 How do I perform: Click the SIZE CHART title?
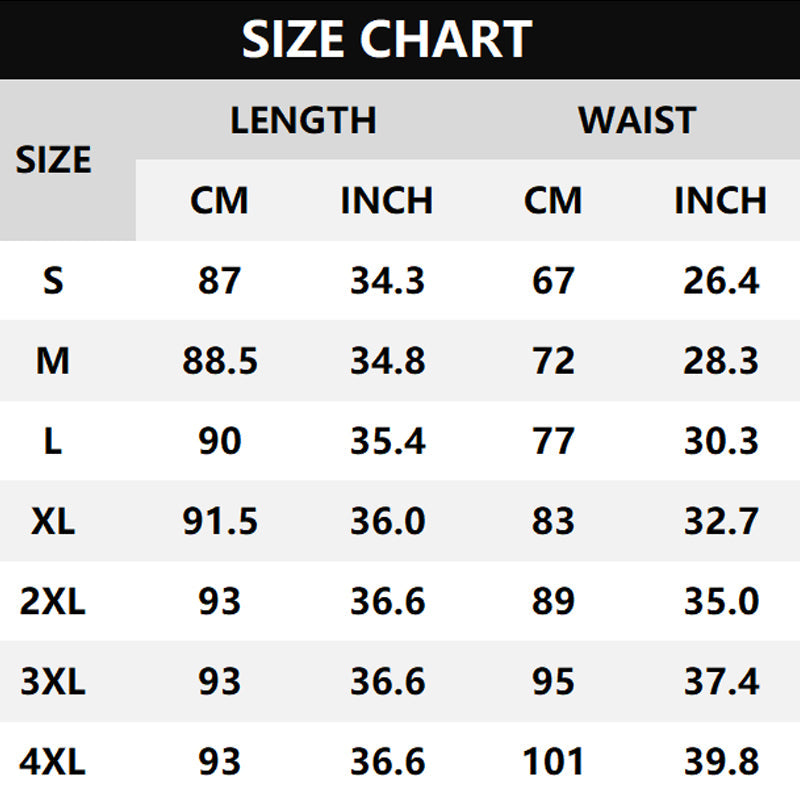386,40
